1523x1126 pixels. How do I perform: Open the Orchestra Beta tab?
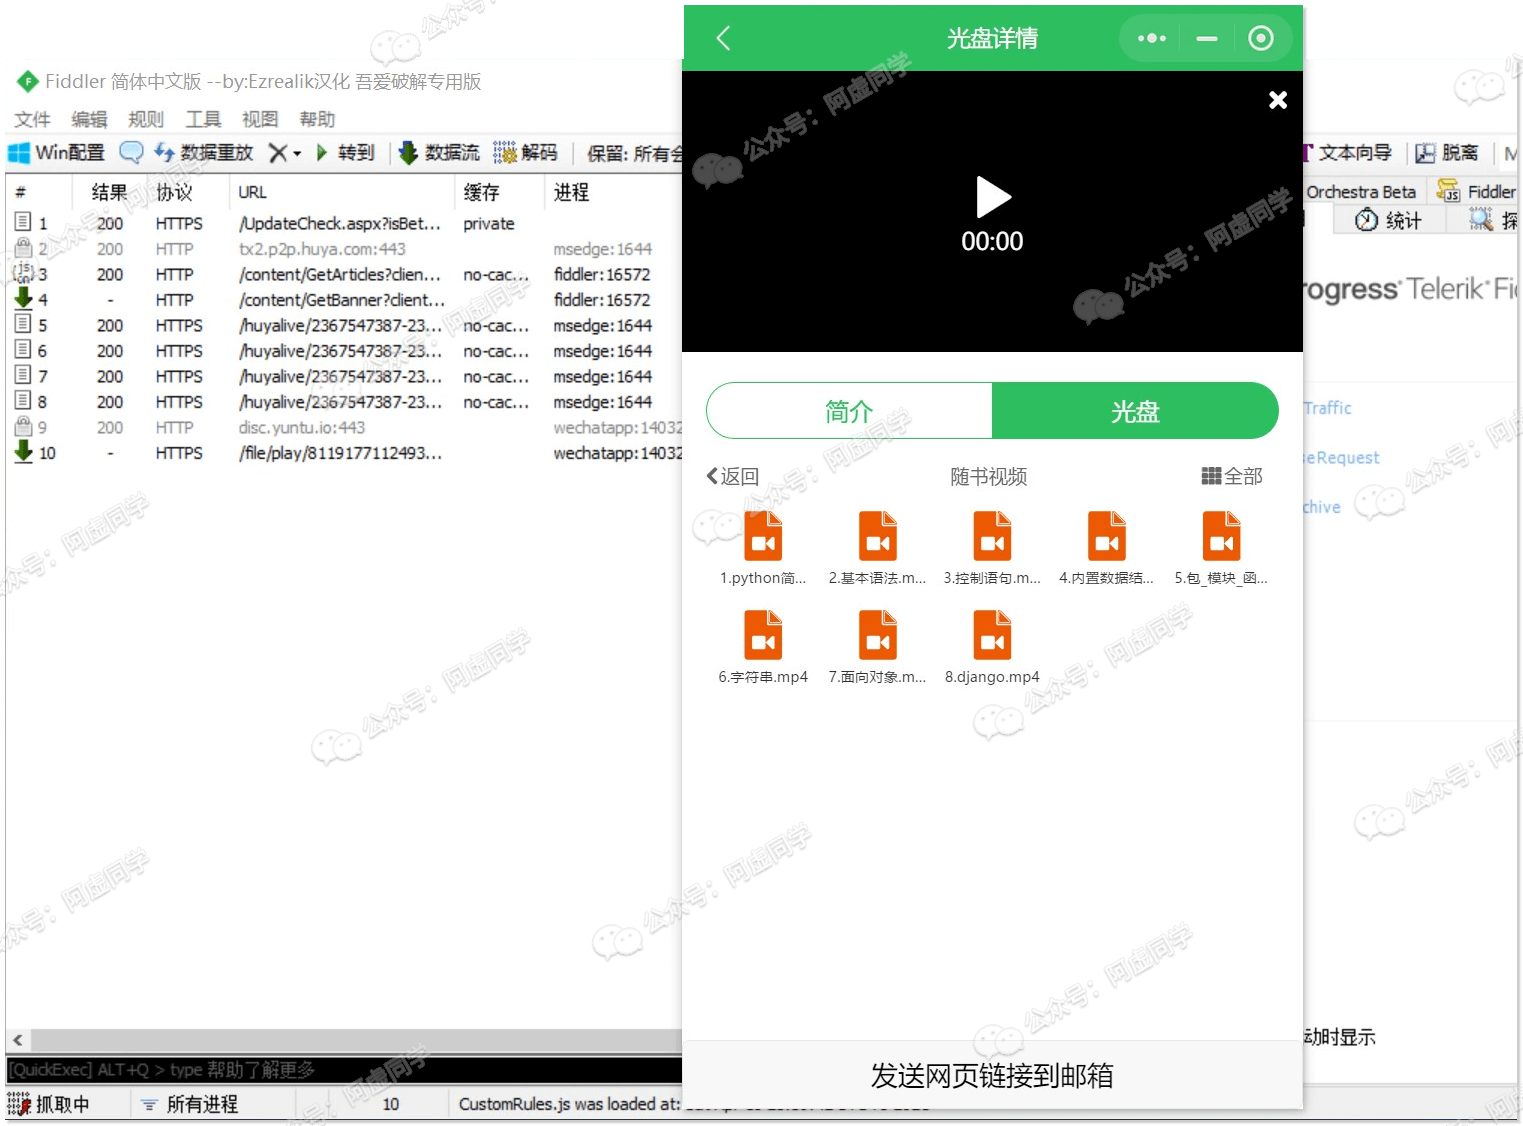click(1361, 192)
